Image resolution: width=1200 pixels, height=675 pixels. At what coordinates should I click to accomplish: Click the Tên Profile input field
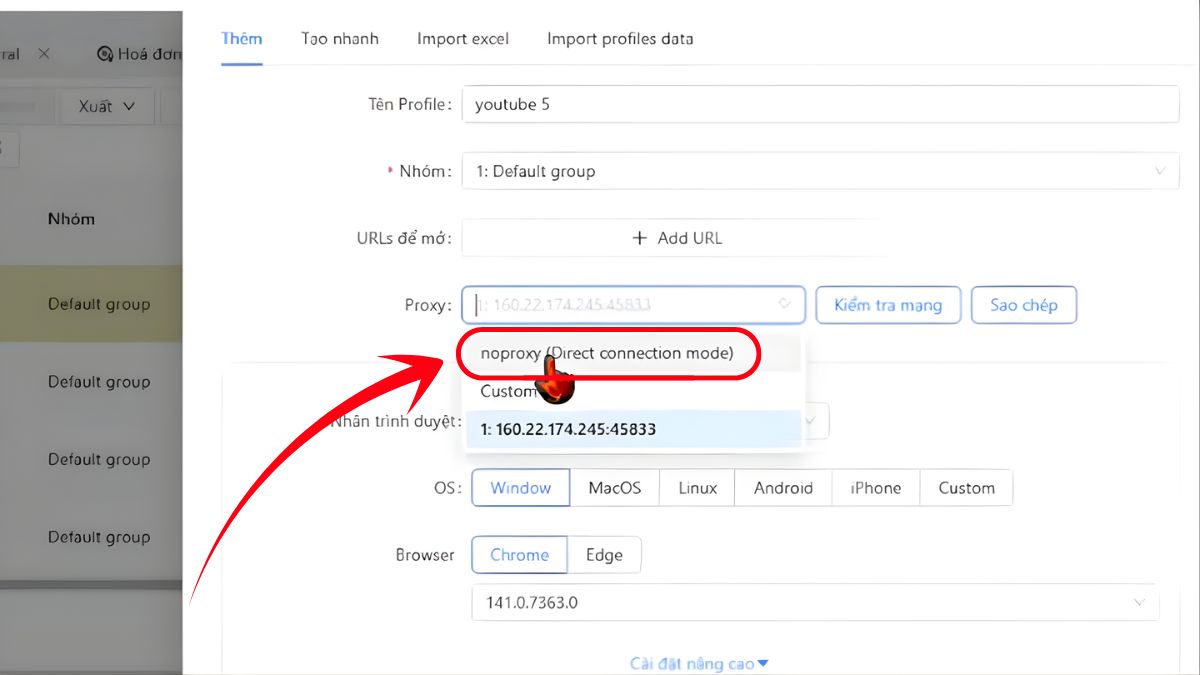click(x=820, y=104)
